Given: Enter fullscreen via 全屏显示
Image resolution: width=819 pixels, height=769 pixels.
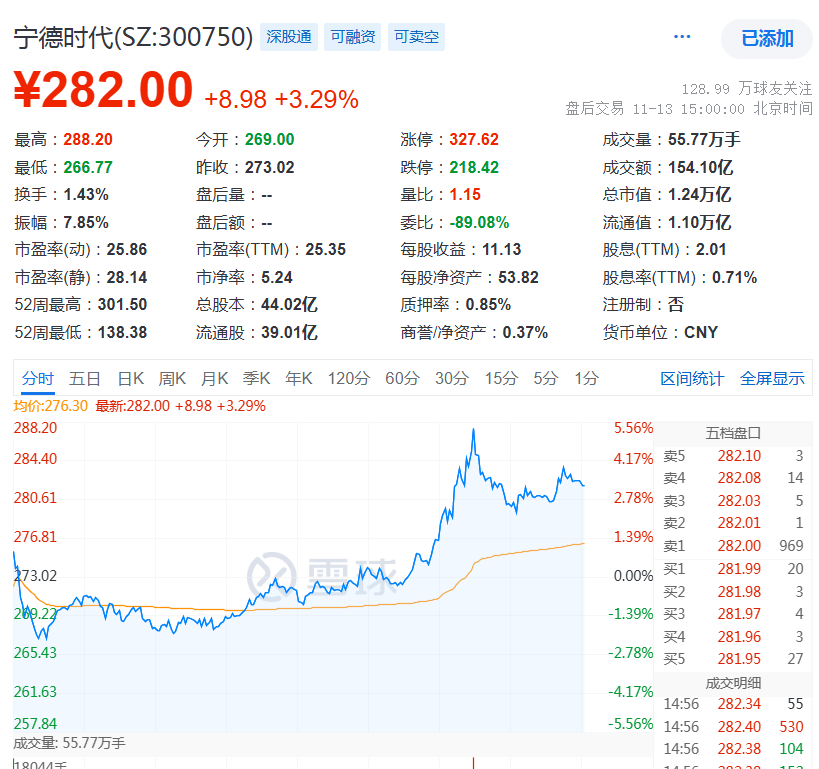Looking at the screenshot, I should [771, 379].
